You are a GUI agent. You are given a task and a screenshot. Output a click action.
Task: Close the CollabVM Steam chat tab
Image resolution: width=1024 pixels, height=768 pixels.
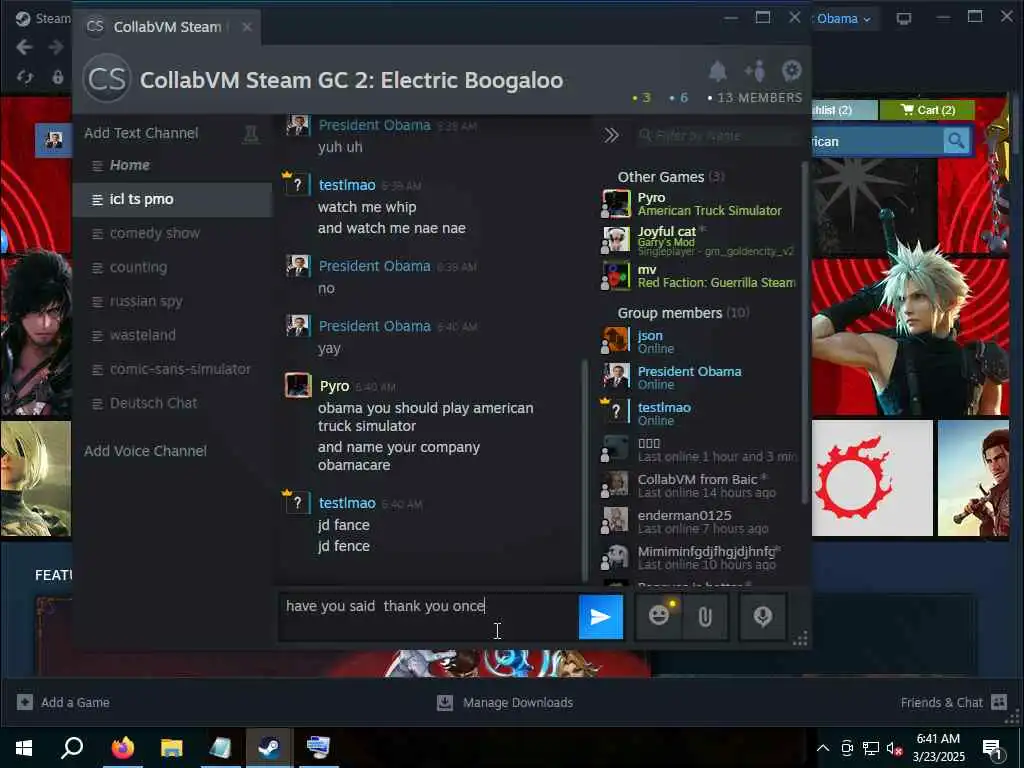246,27
